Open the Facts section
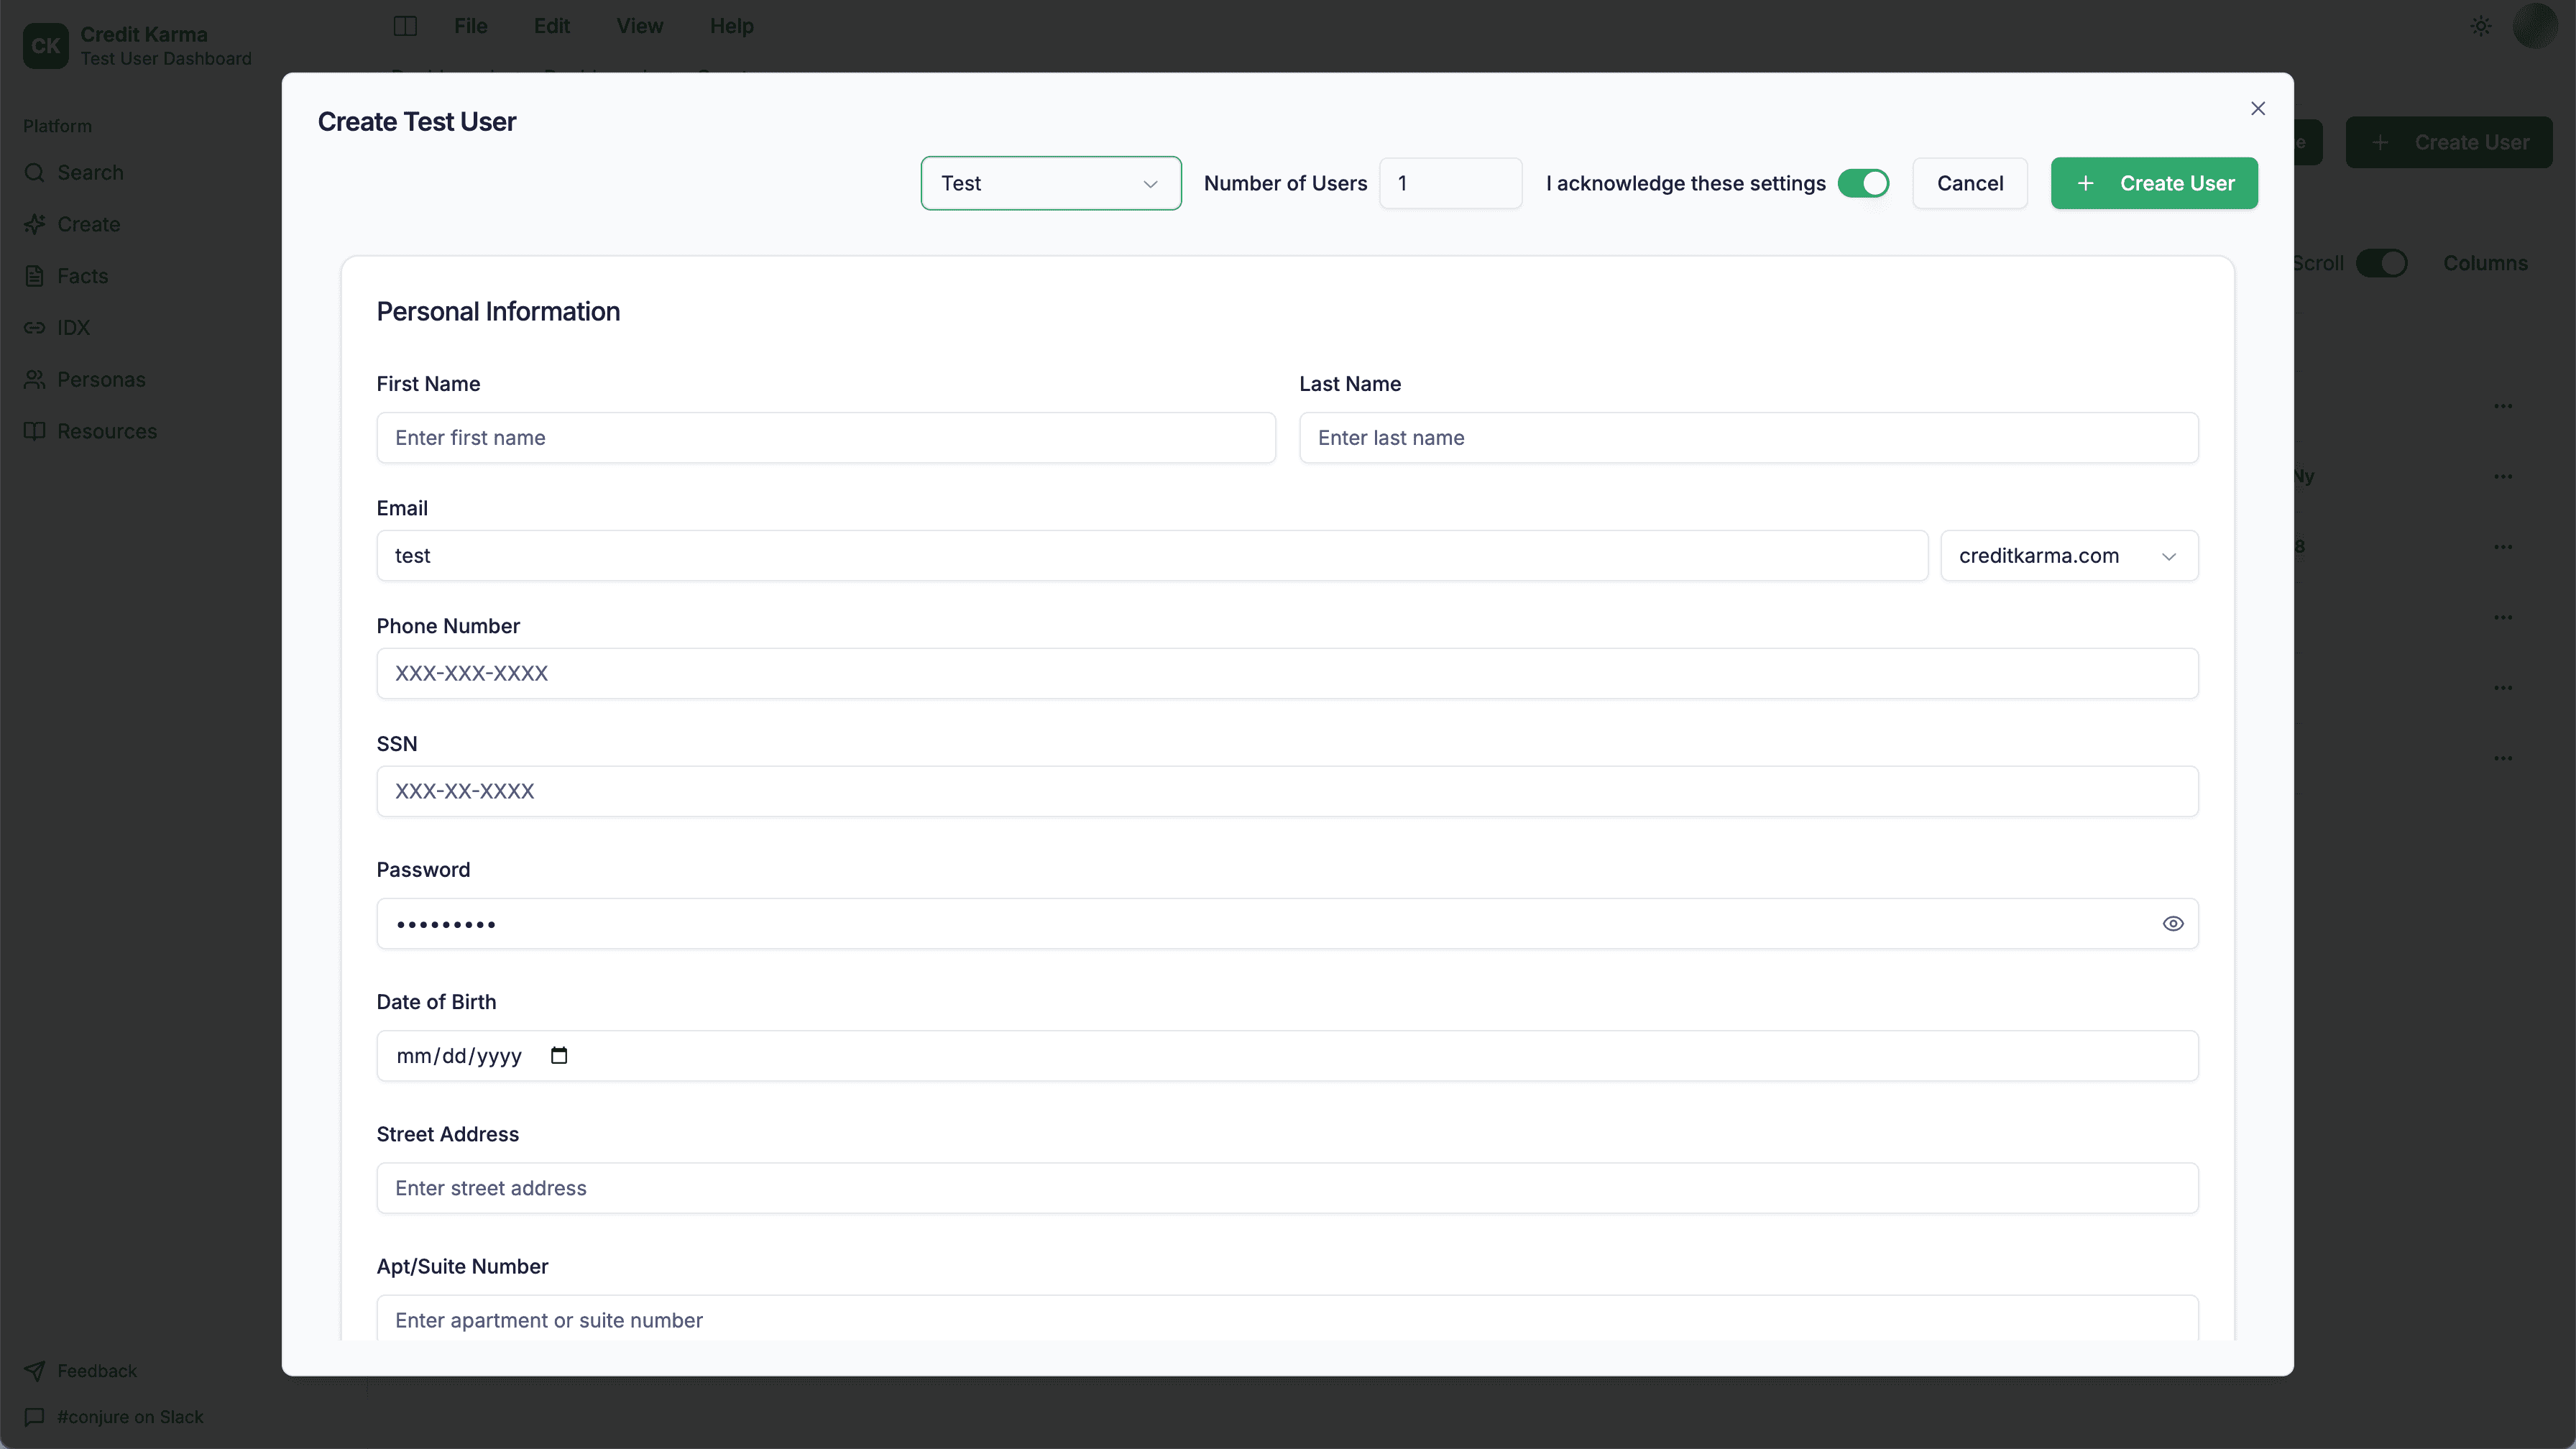This screenshot has width=2576, height=1449. click(x=81, y=275)
